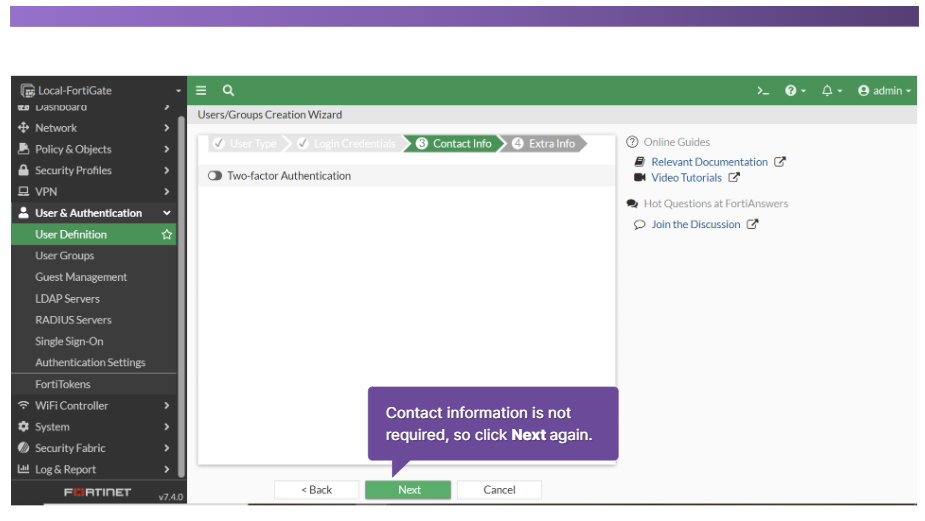Click external link icon beside Video Tutorials

(734, 177)
